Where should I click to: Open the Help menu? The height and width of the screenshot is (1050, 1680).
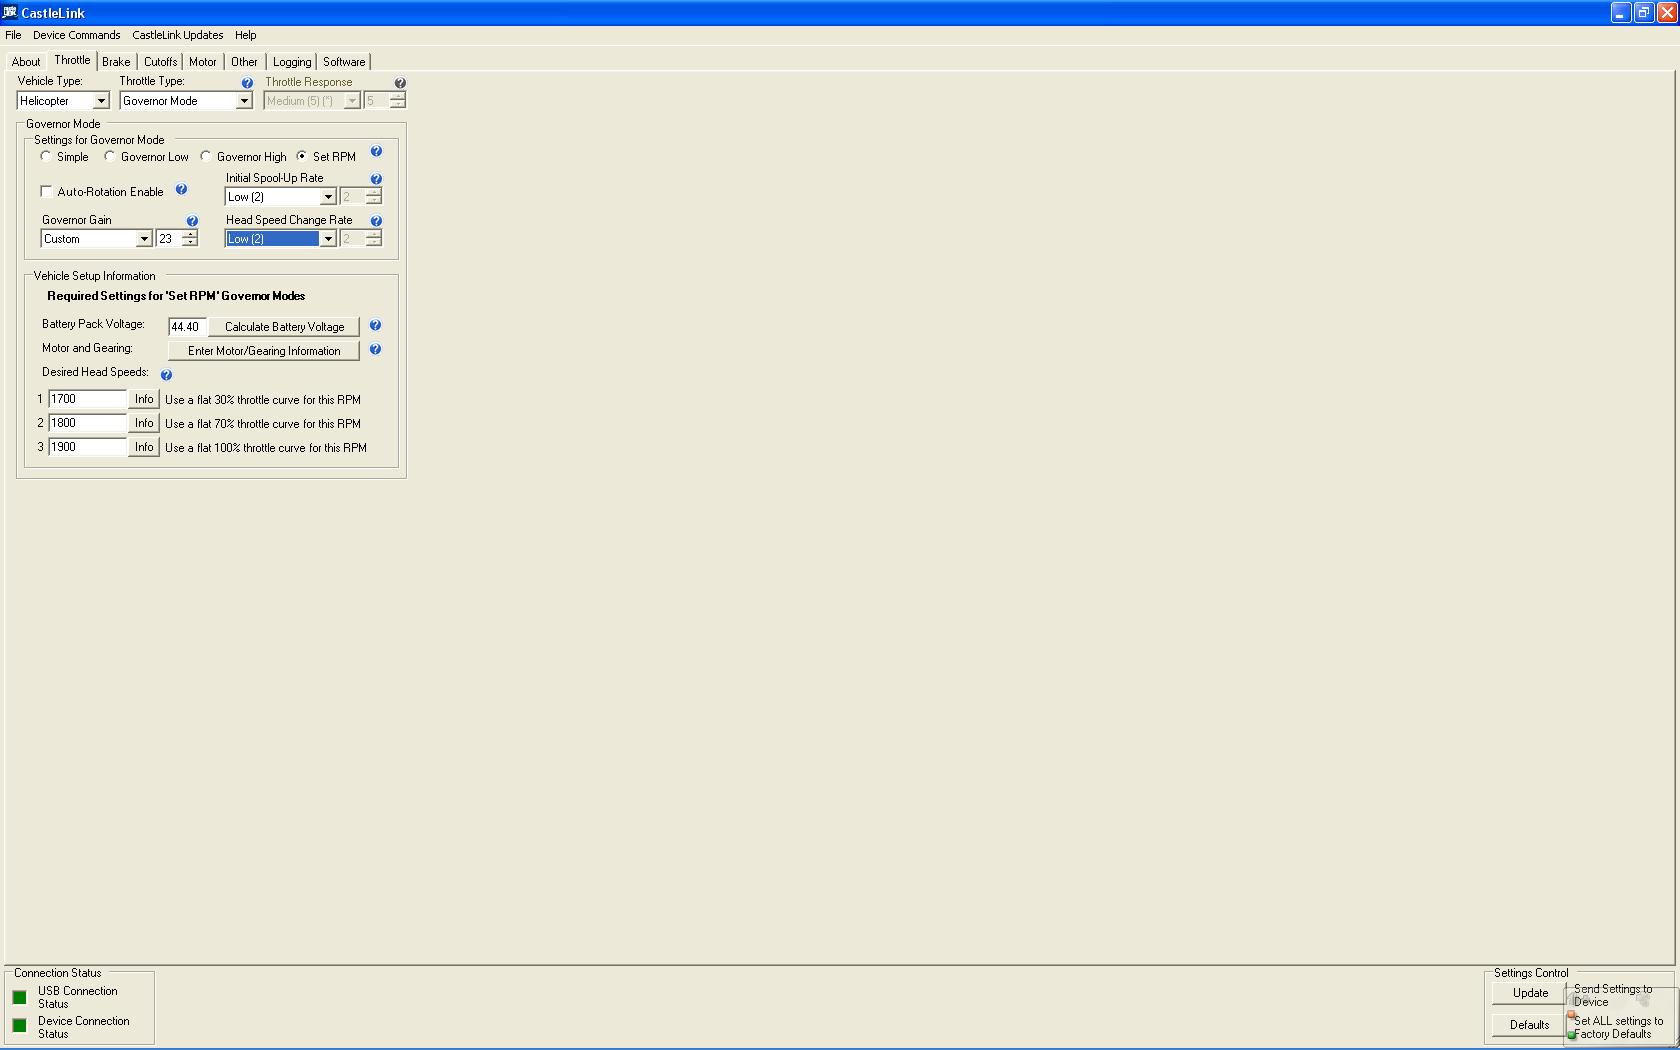click(245, 35)
